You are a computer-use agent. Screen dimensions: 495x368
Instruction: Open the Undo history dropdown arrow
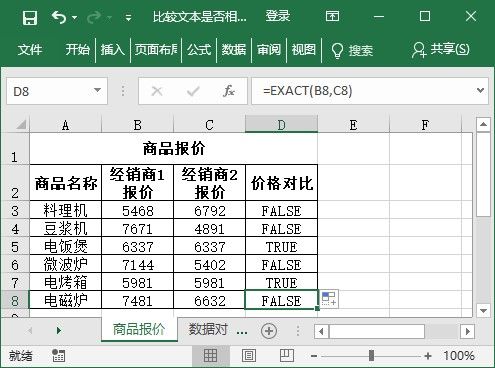[74, 17]
